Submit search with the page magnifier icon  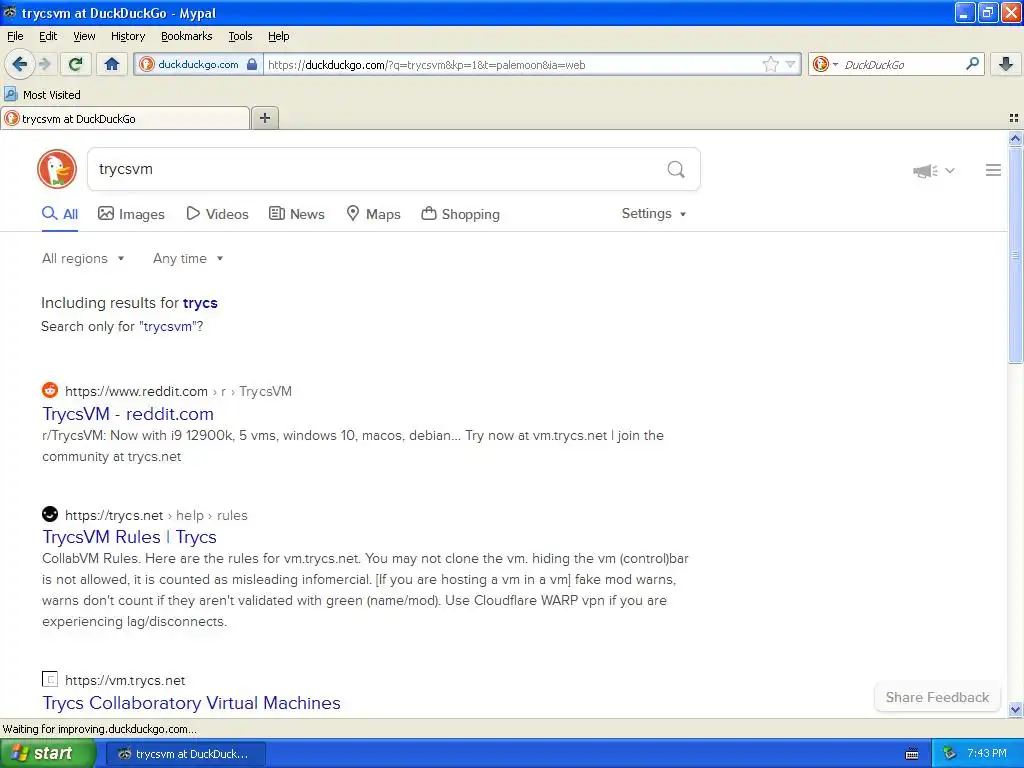point(676,170)
